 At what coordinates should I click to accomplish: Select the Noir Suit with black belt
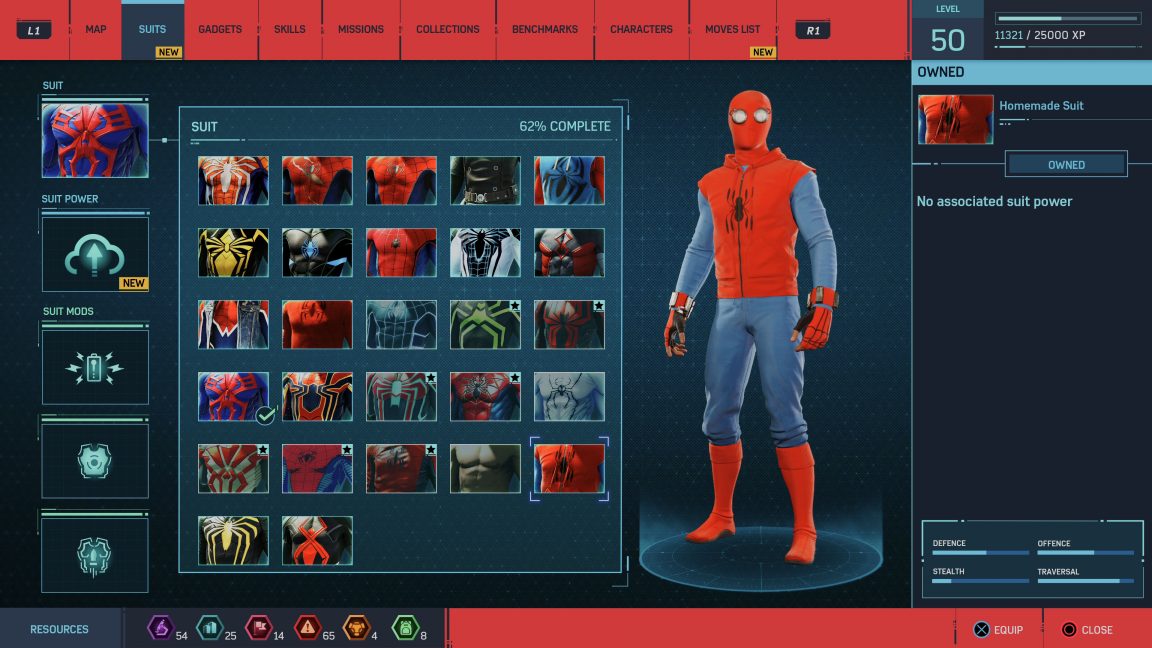485,180
